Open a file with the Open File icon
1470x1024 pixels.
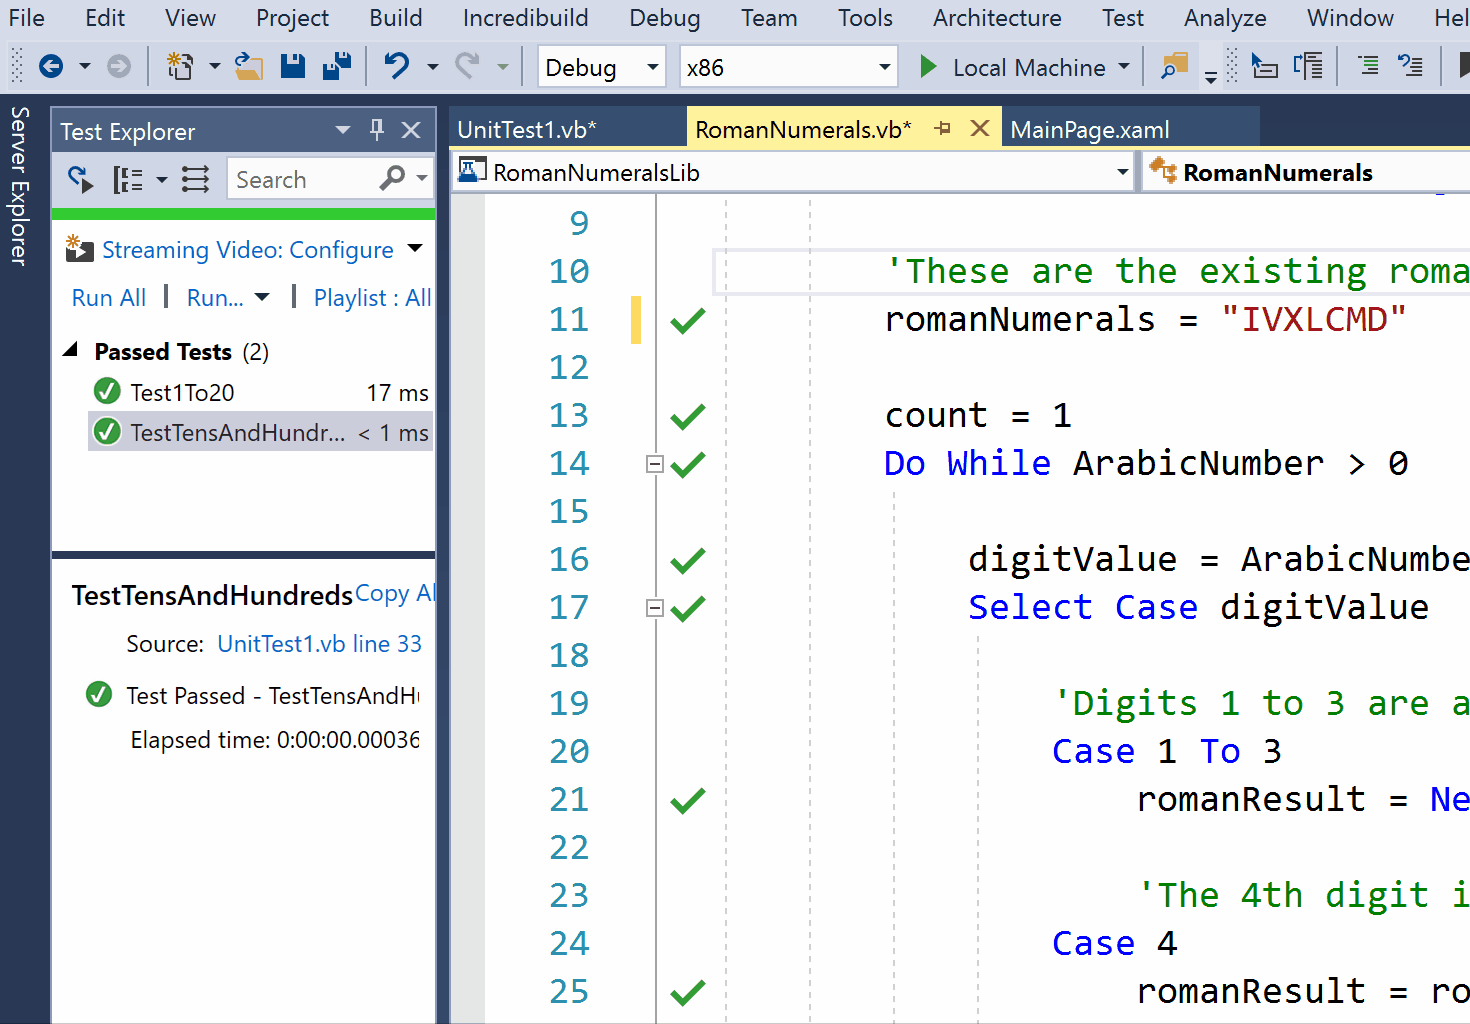click(x=248, y=66)
